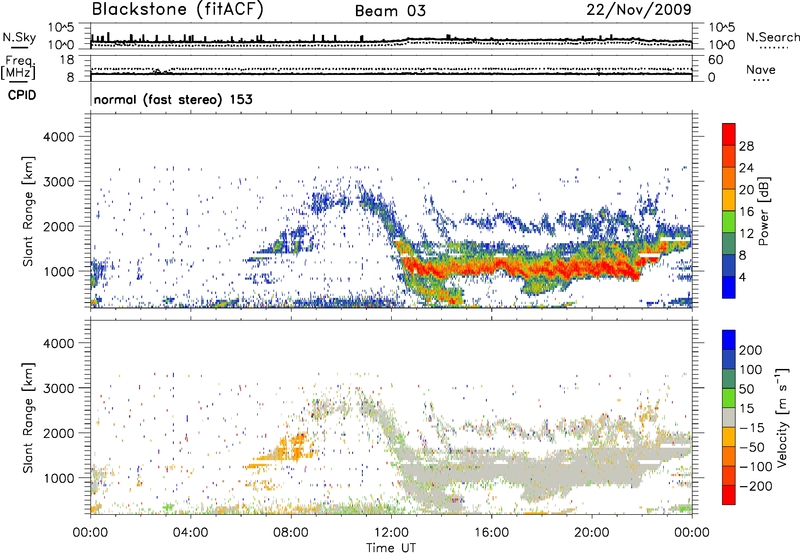Click the 12 label on Power colorbar

pos(746,234)
